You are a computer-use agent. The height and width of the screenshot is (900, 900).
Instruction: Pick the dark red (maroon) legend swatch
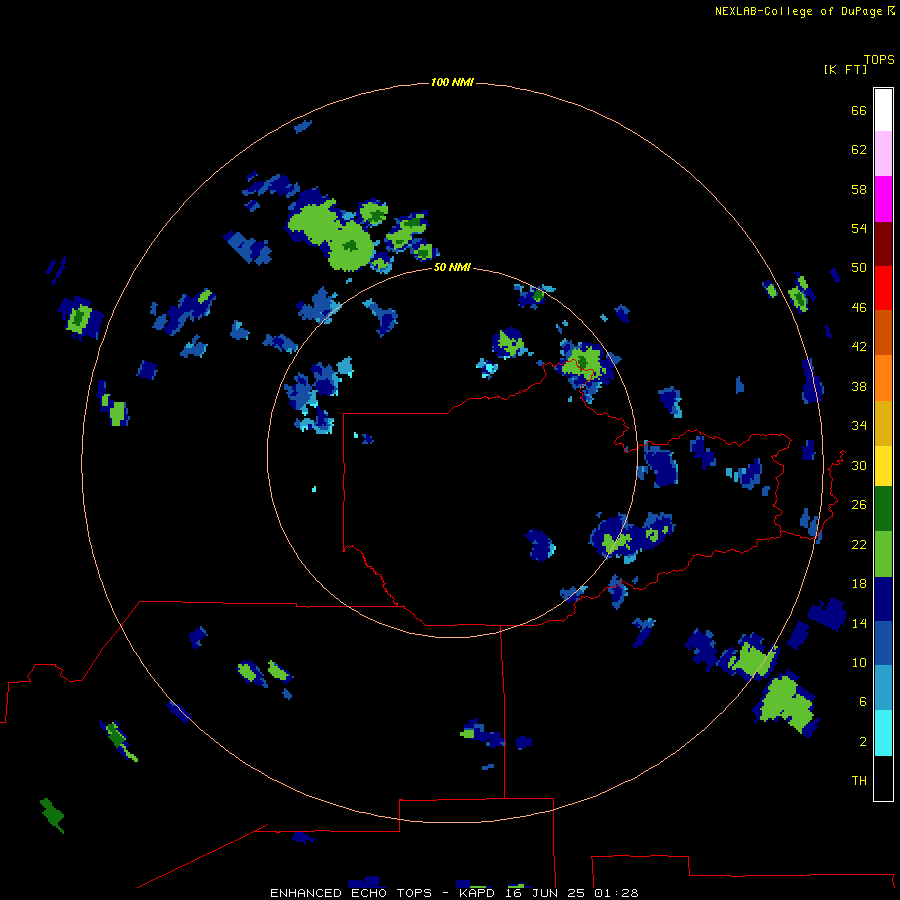(x=883, y=245)
